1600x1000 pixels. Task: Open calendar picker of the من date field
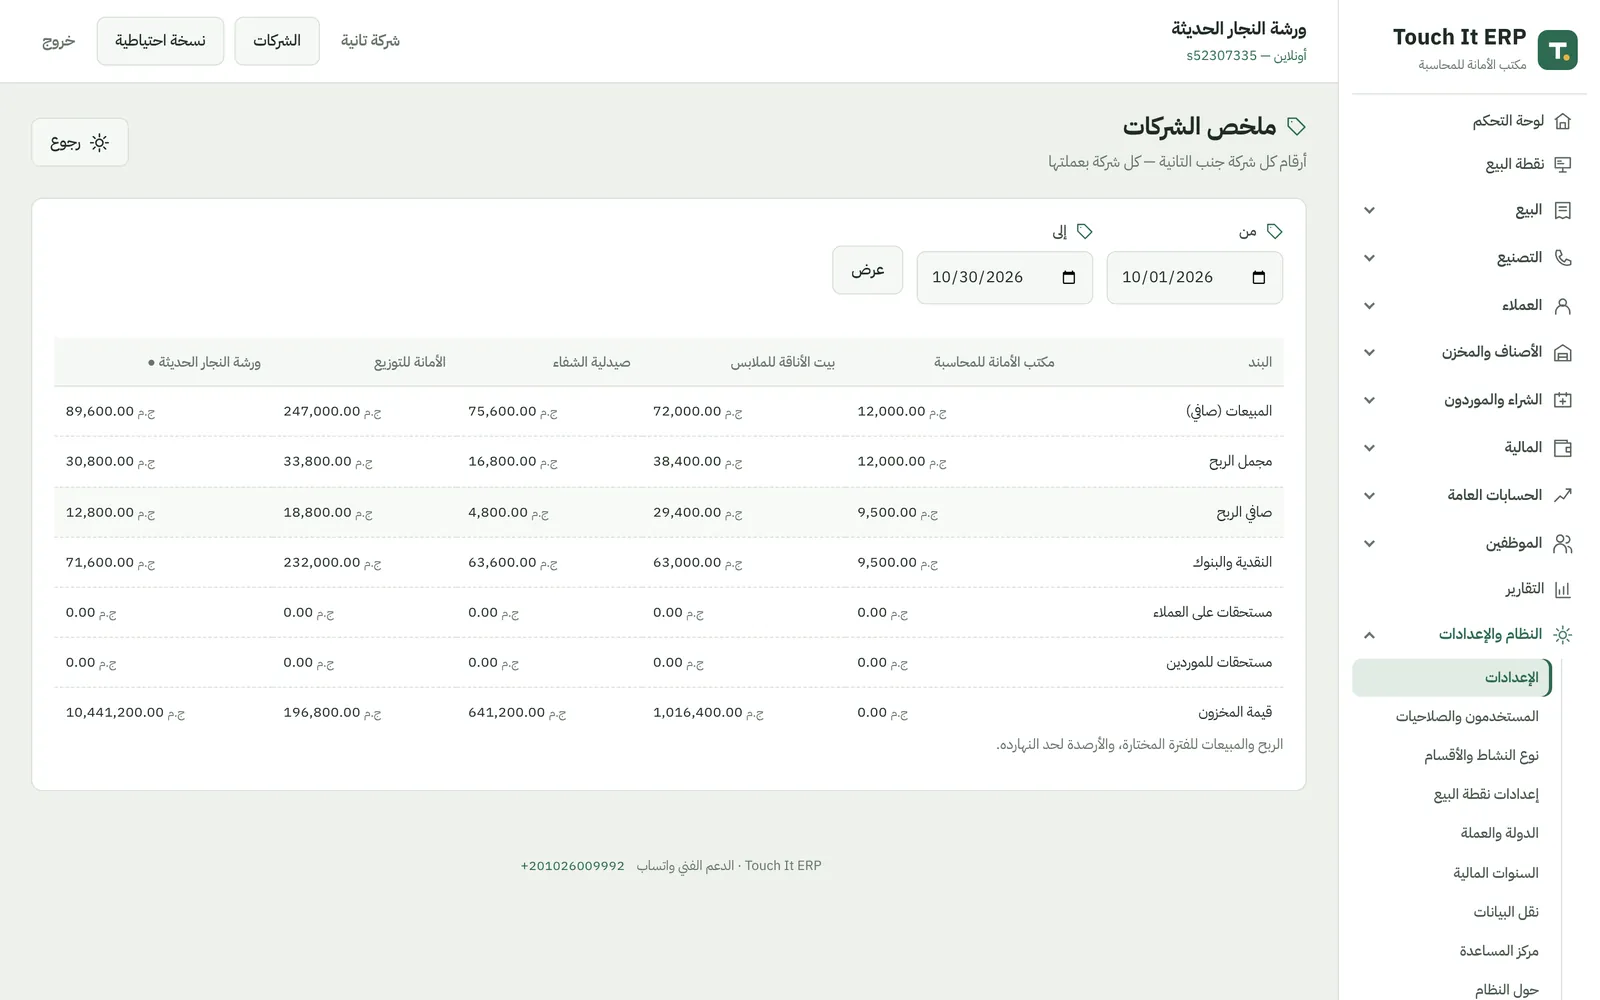(x=1259, y=278)
